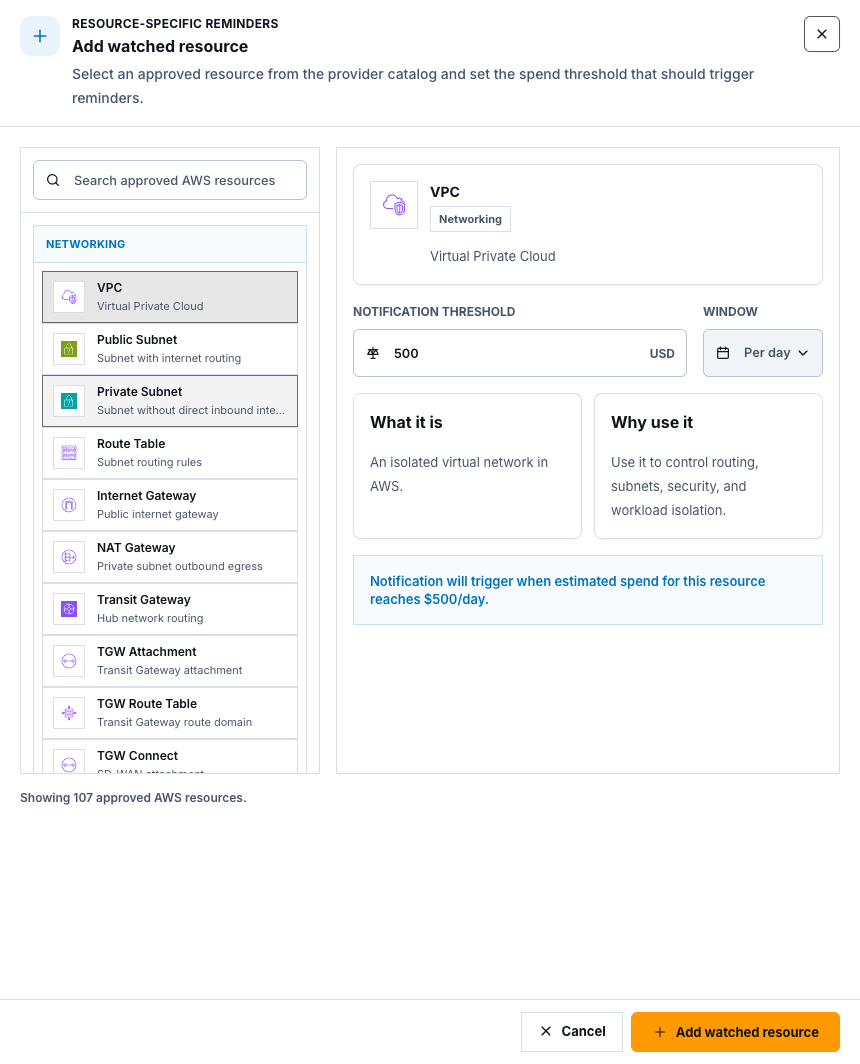Click the USD currency label
This screenshot has height=1064, width=860.
coord(662,354)
